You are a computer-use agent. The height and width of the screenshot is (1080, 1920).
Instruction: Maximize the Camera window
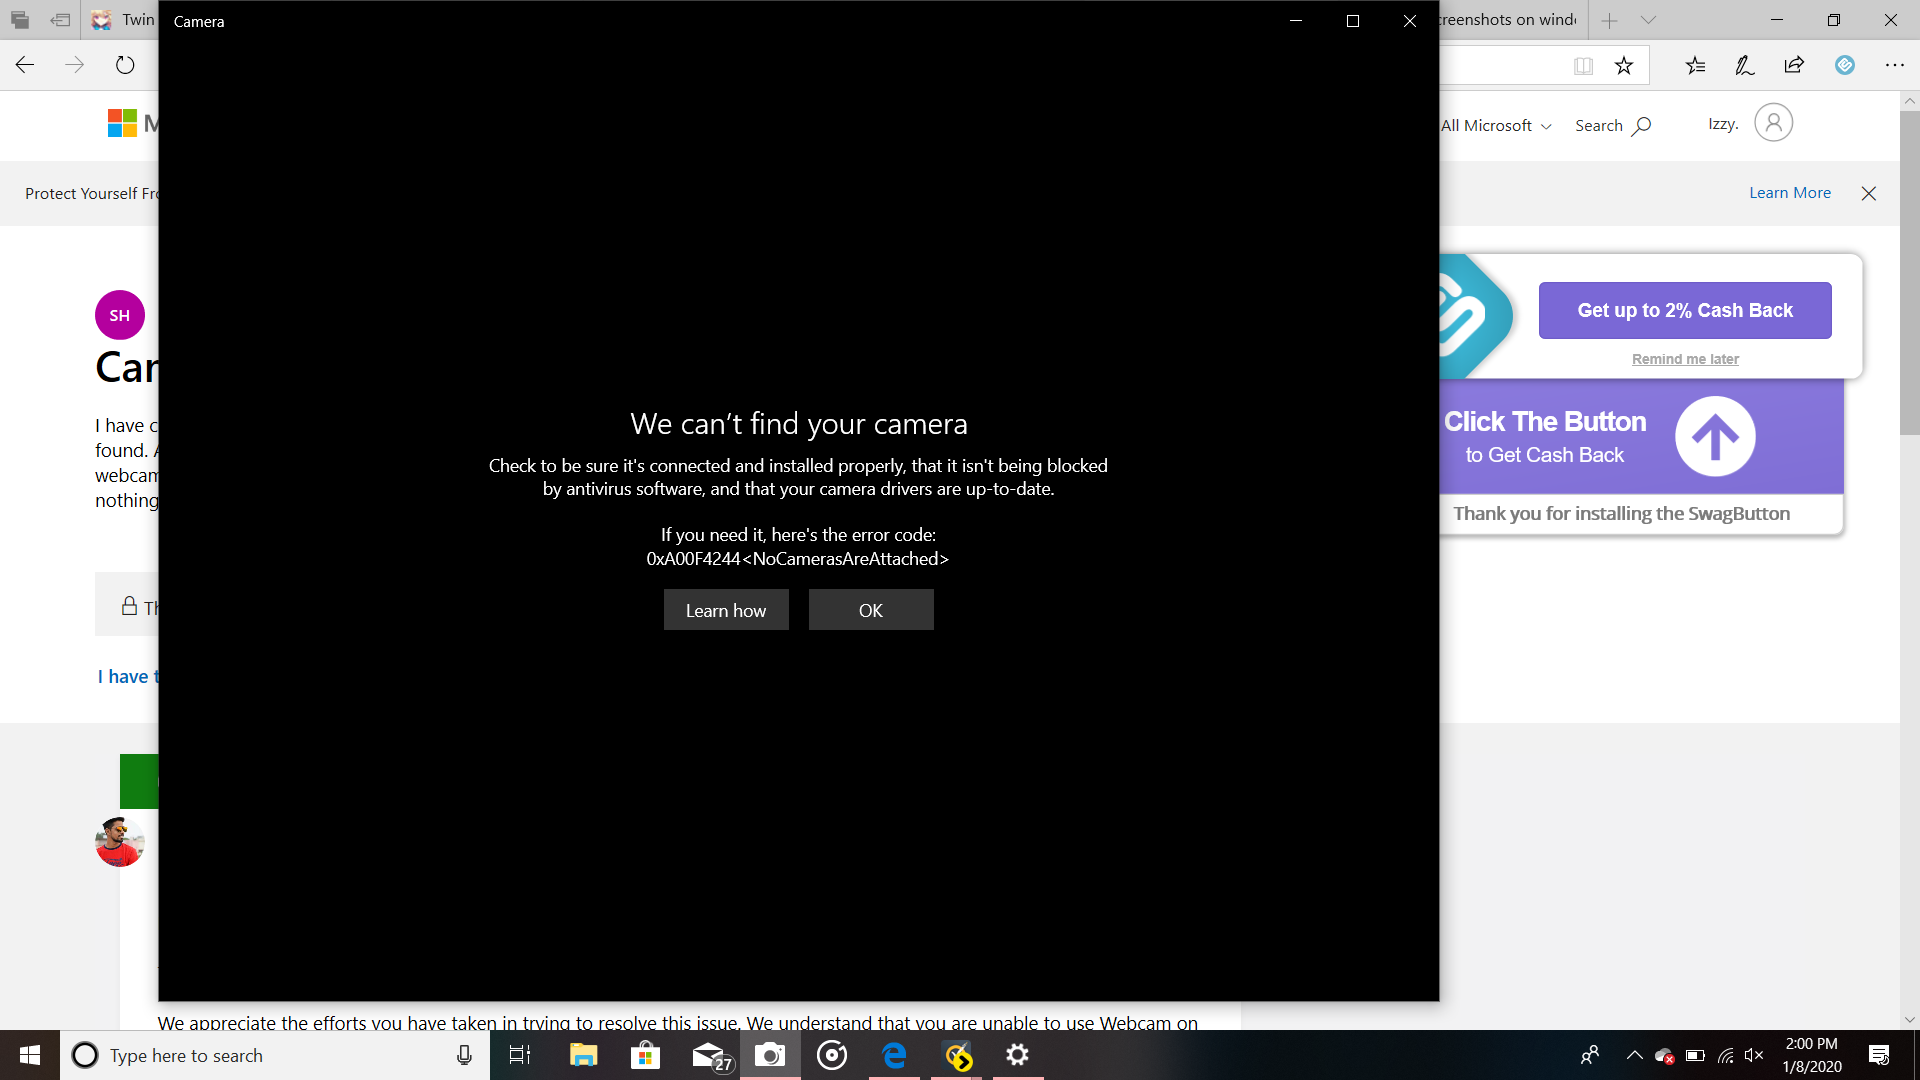[1353, 21]
